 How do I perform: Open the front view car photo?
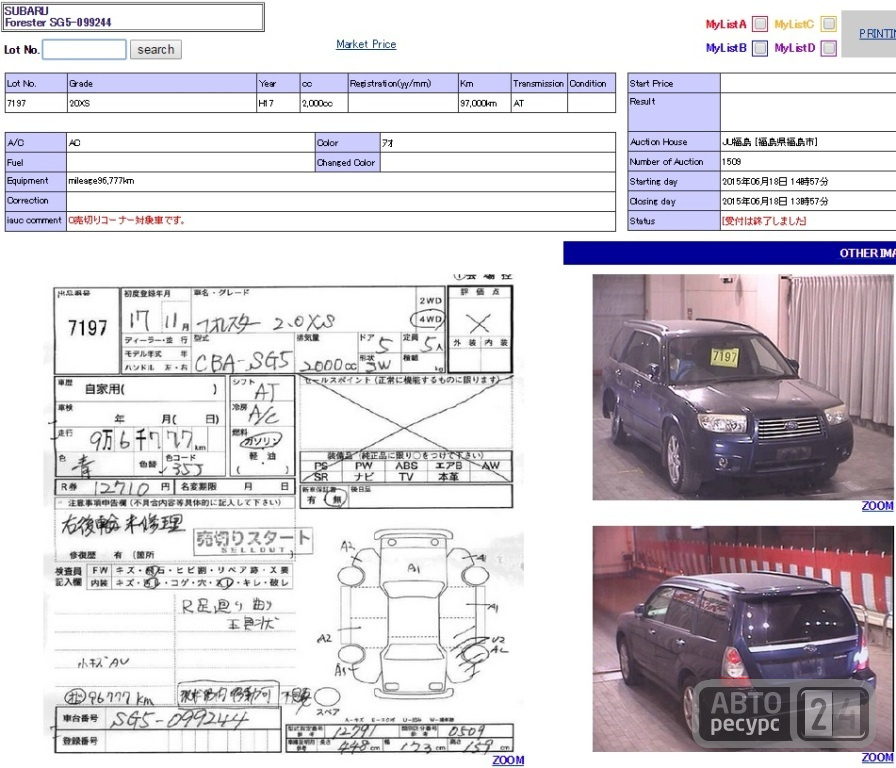pos(743,387)
